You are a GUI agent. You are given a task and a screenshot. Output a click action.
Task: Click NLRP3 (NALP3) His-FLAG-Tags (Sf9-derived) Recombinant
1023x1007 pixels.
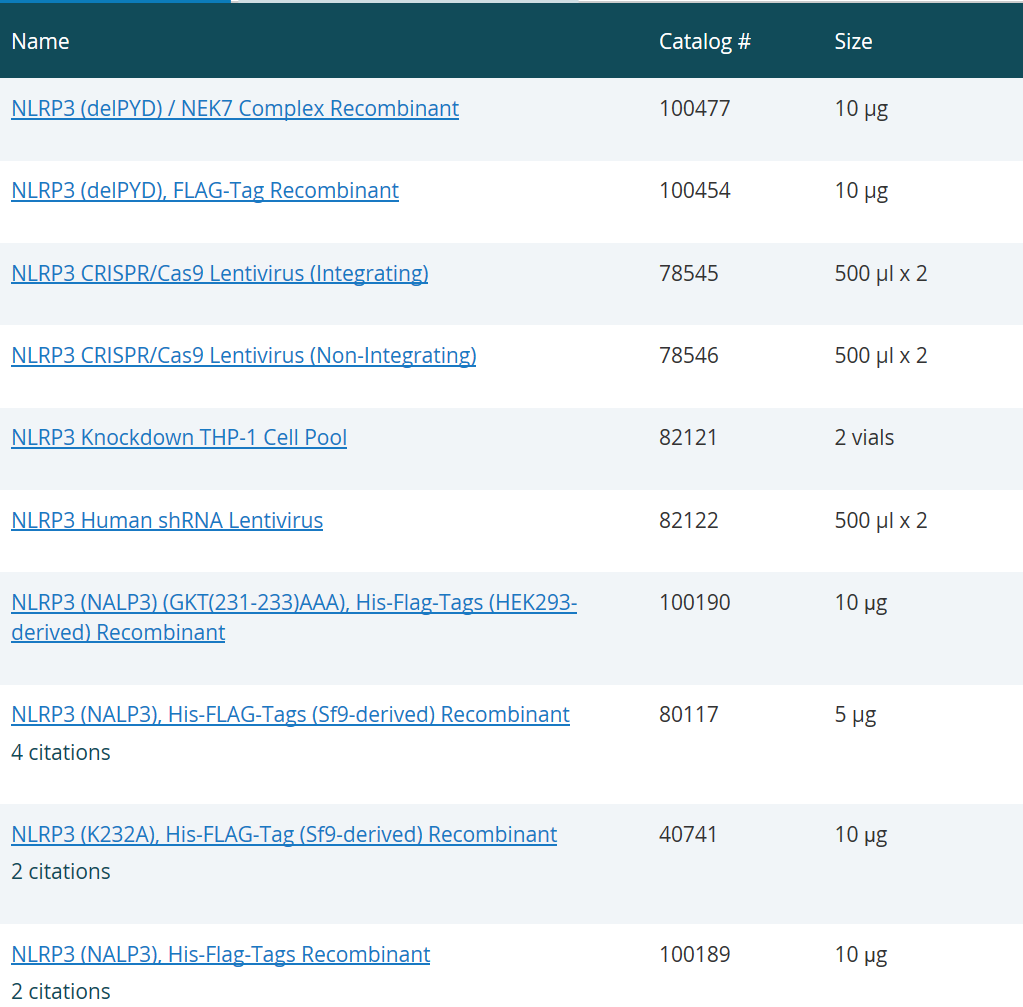pyautogui.click(x=290, y=714)
